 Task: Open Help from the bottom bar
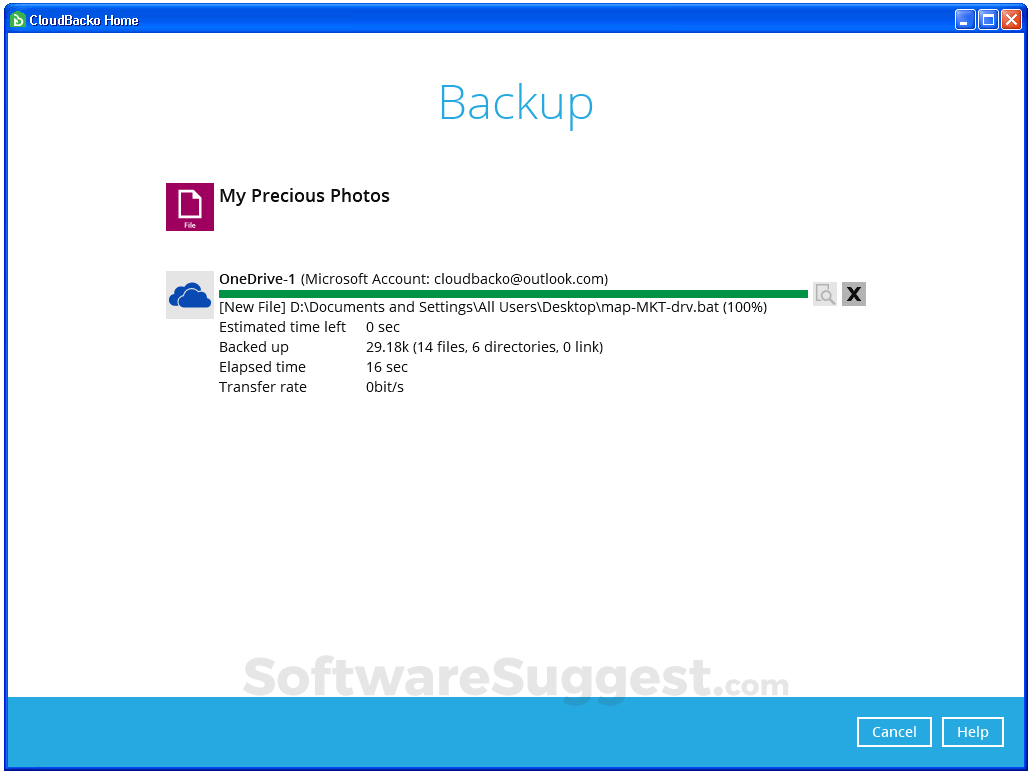point(972,732)
